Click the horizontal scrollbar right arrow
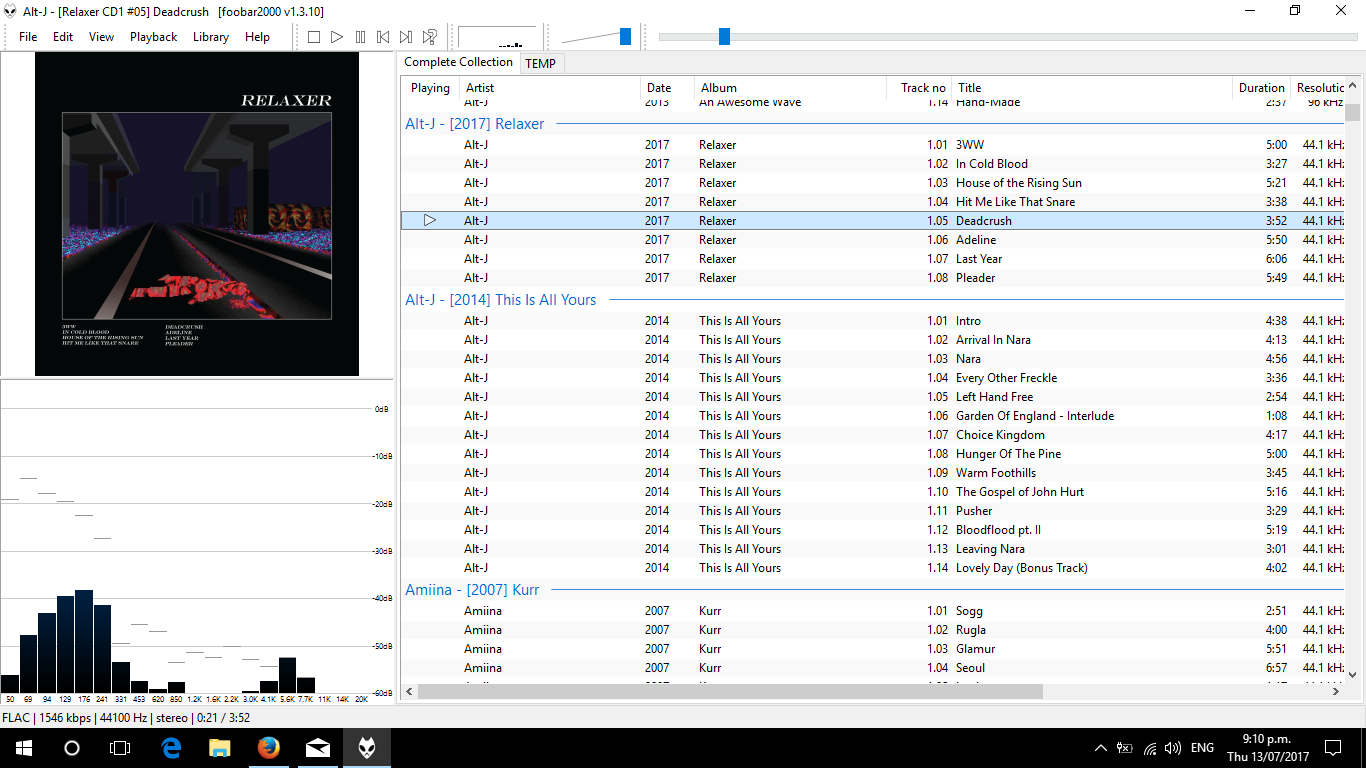 coord(1335,691)
